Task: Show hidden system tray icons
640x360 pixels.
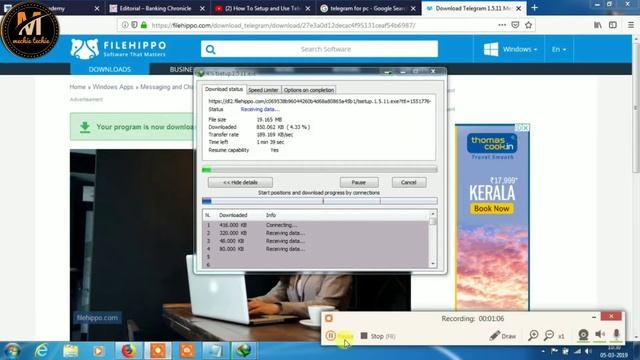Action: click(543, 351)
